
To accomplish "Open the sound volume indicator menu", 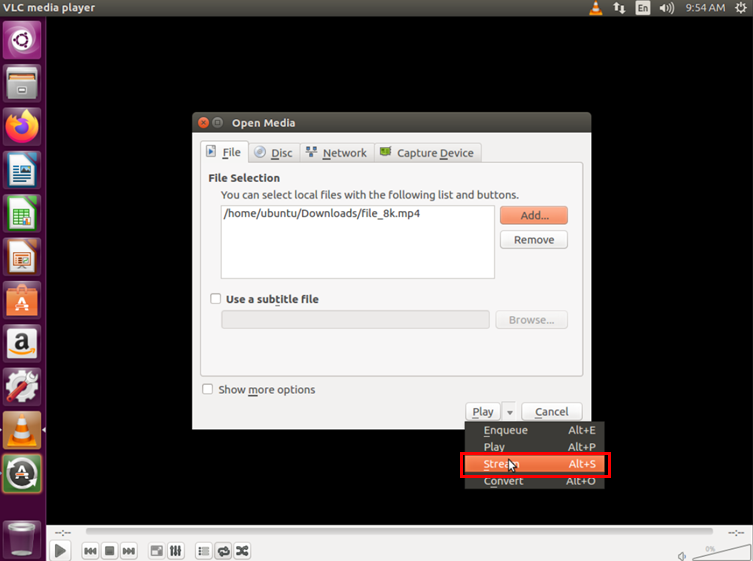I will coord(667,8).
